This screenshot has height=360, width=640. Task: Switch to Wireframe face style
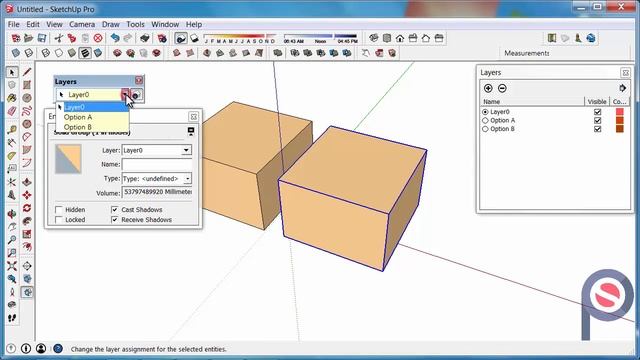[x=46, y=53]
